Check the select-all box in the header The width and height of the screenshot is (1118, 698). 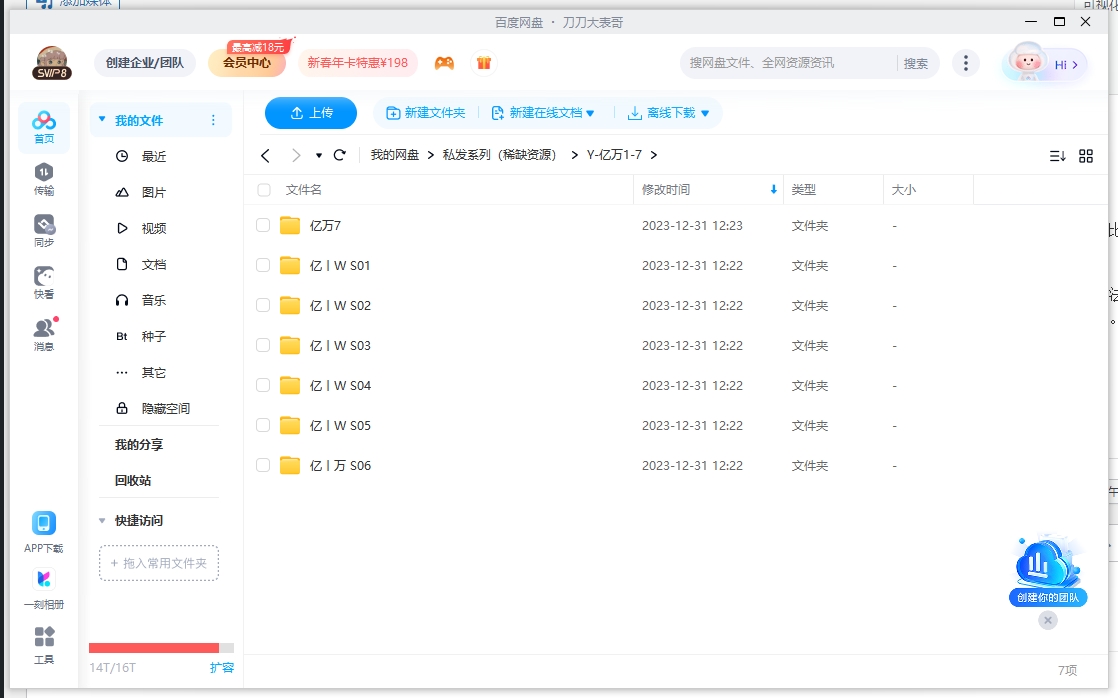click(x=262, y=189)
